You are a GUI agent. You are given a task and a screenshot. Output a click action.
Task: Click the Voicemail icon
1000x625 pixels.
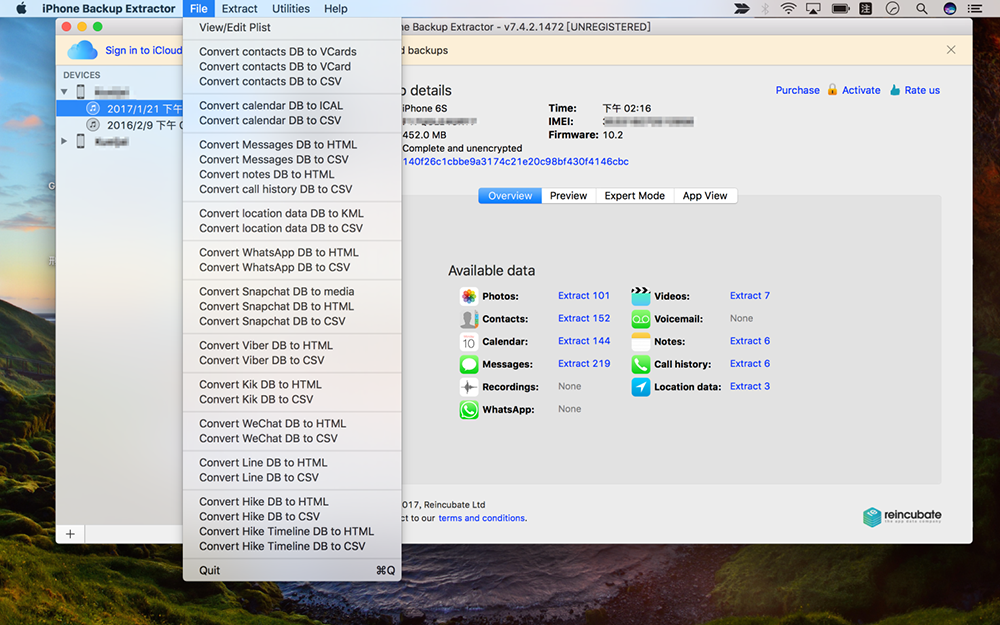[x=640, y=319]
